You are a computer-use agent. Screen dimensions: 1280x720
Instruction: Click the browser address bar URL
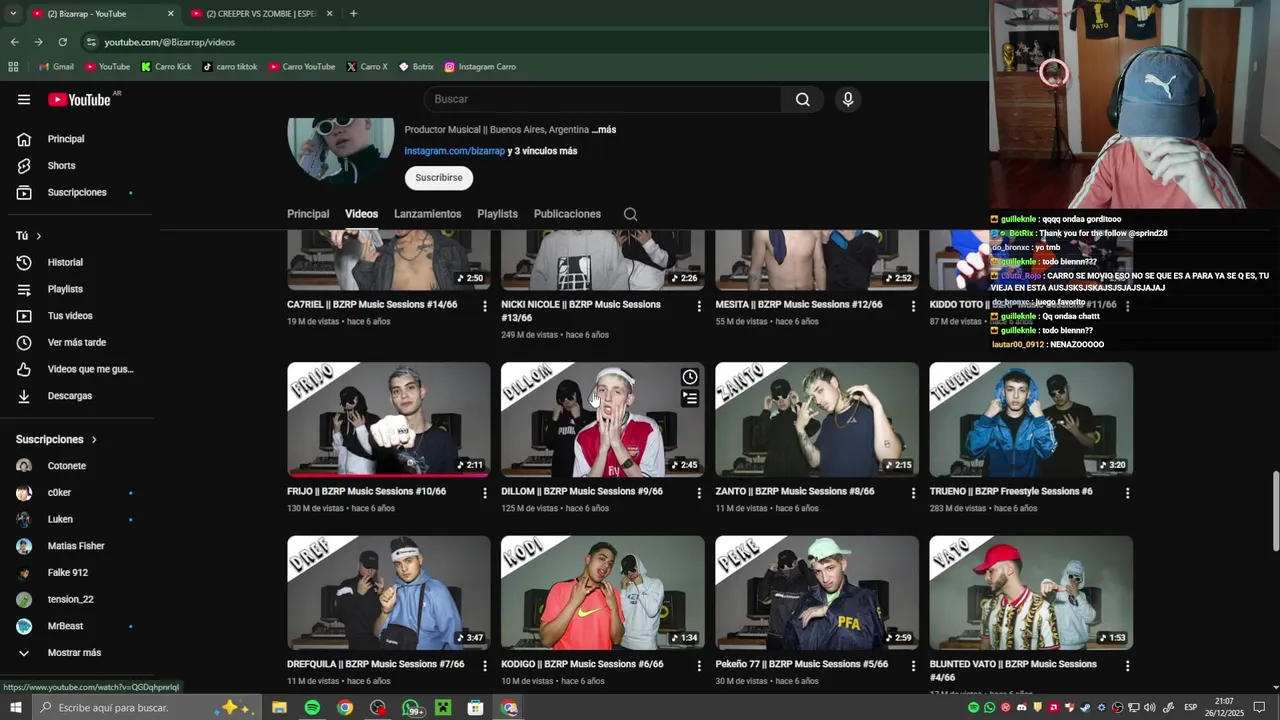pyautogui.click(x=170, y=42)
